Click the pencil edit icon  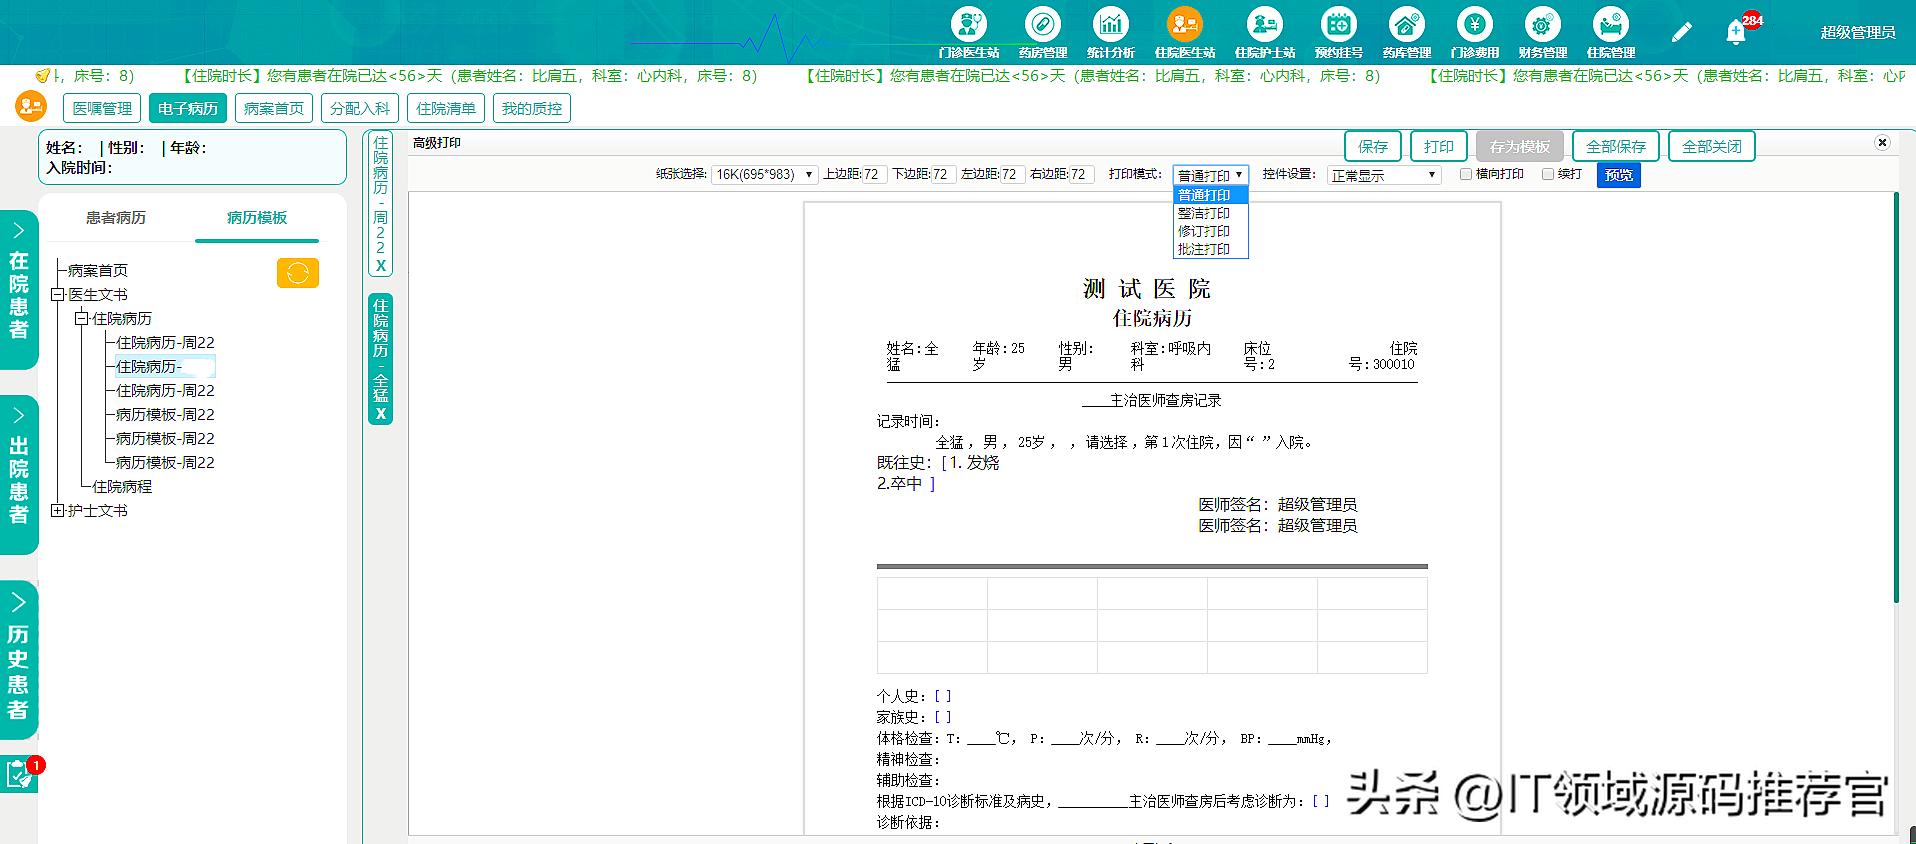point(1681,32)
